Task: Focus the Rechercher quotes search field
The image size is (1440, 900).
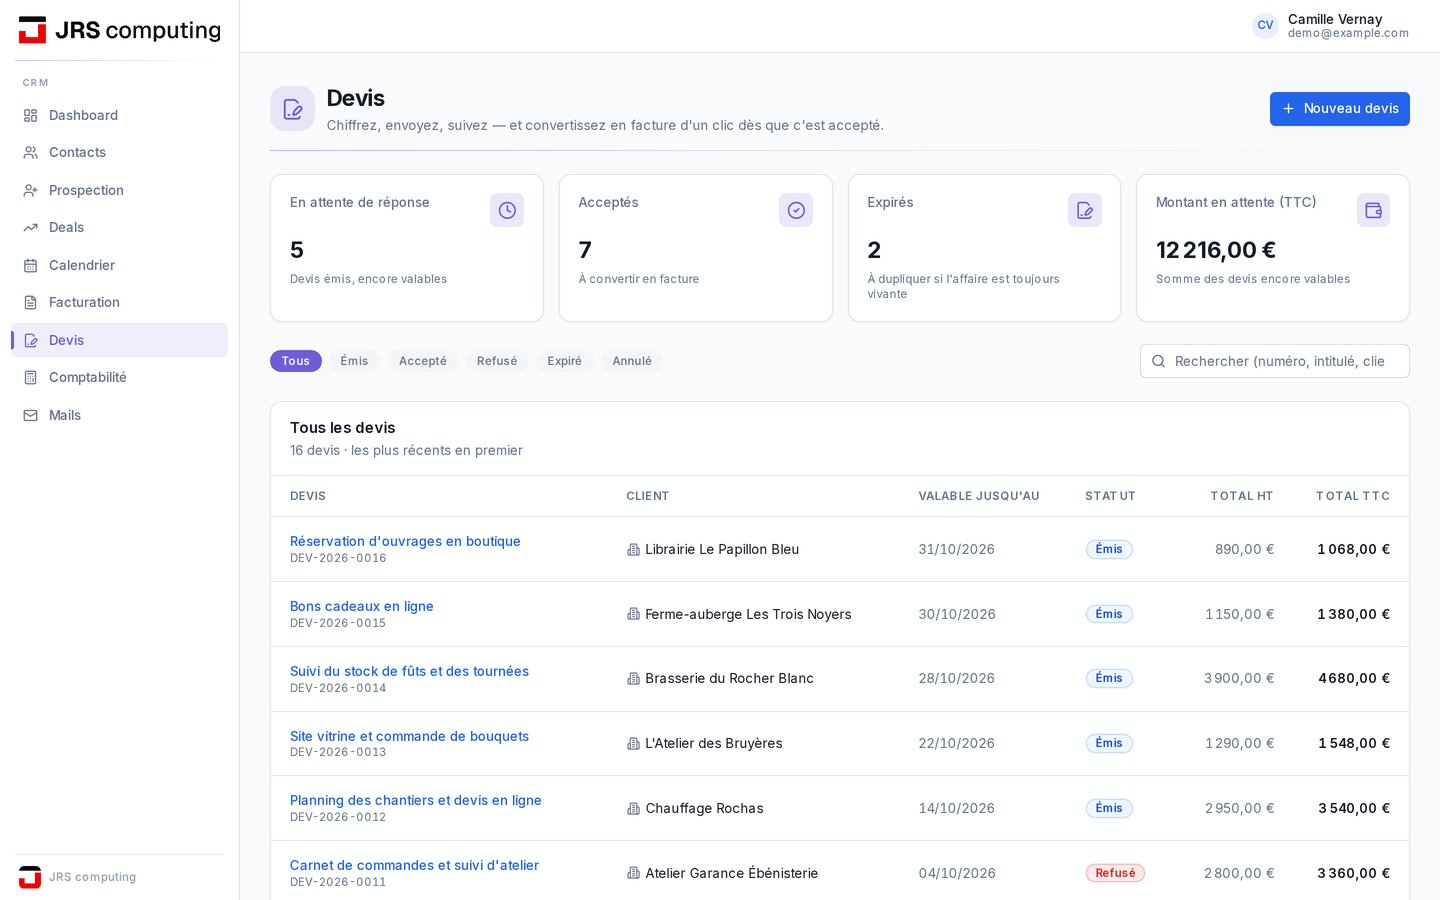Action: (x=1275, y=361)
